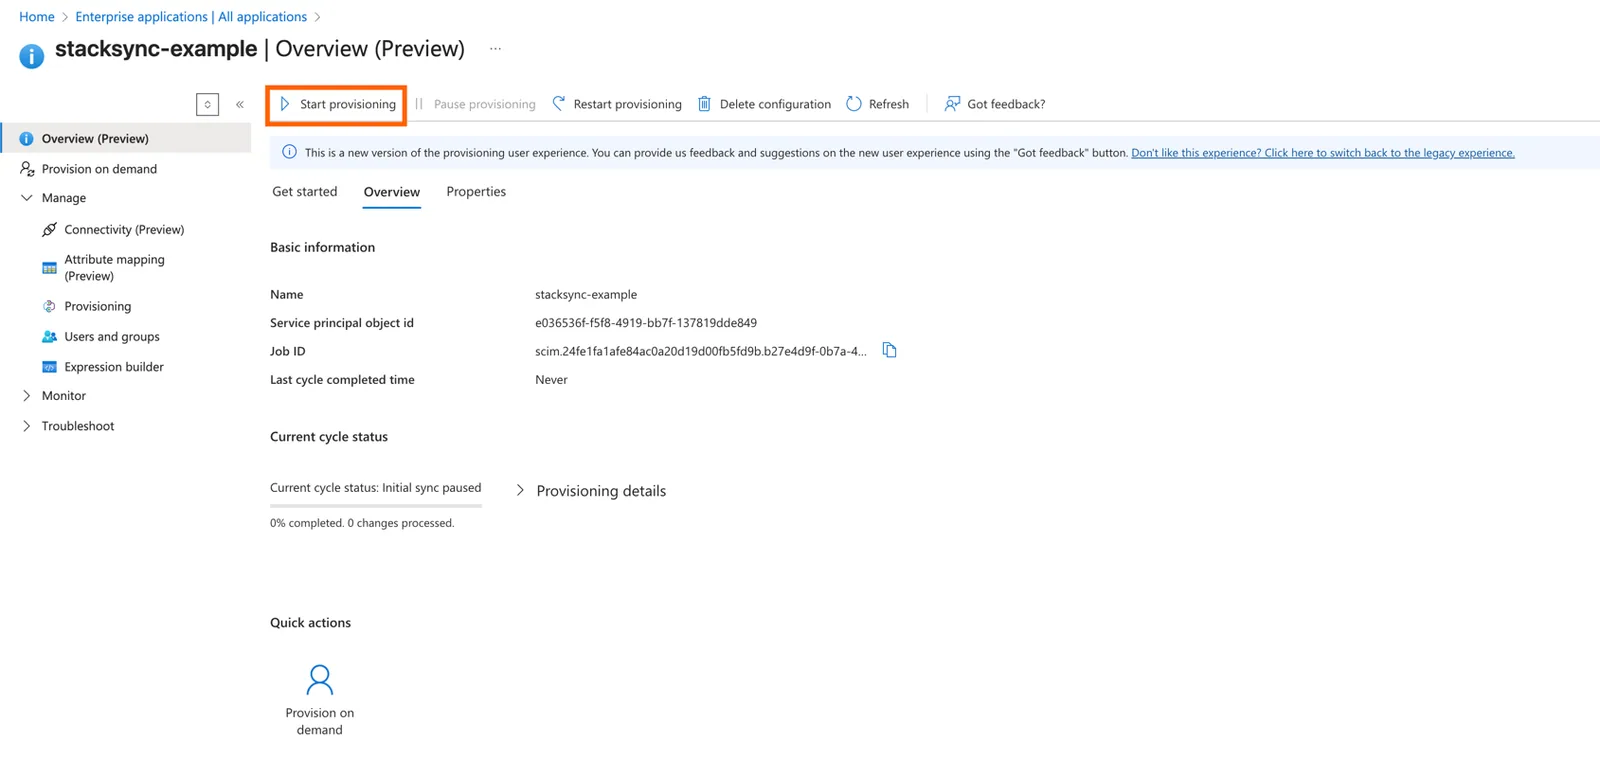Click the Overview (Preview) sidebar info icon
This screenshot has width=1600, height=763.
[26, 139]
